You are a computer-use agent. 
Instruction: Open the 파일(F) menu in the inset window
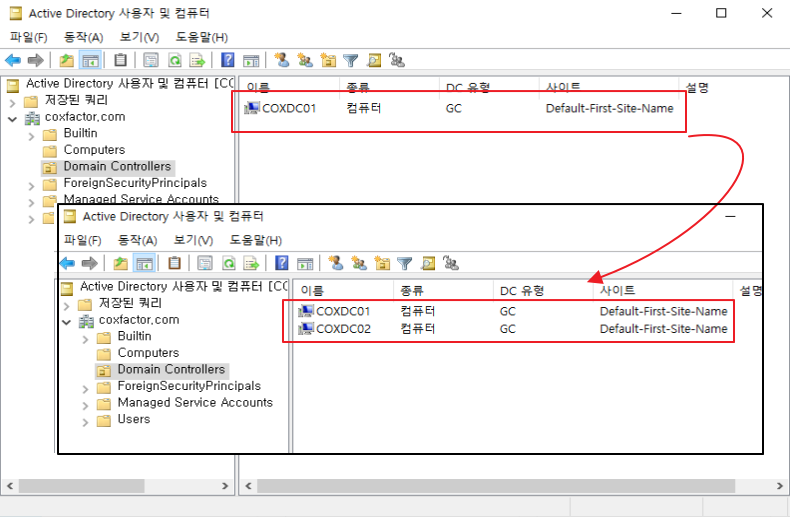tap(83, 240)
